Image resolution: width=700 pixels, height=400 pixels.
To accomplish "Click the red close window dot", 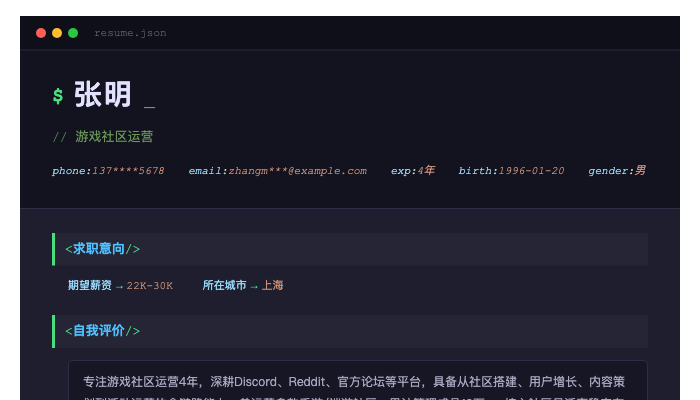I will tap(41, 33).
